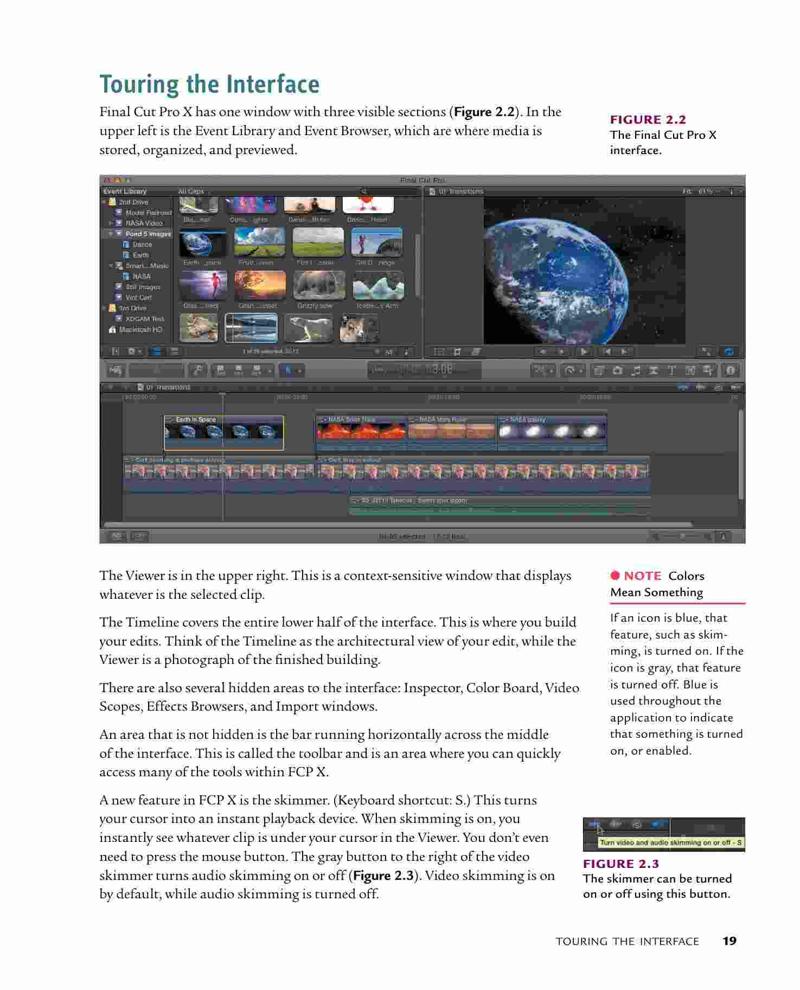The height and width of the screenshot is (990, 800).
Task: Open the gear action menu below Event Library
Action: [134, 351]
